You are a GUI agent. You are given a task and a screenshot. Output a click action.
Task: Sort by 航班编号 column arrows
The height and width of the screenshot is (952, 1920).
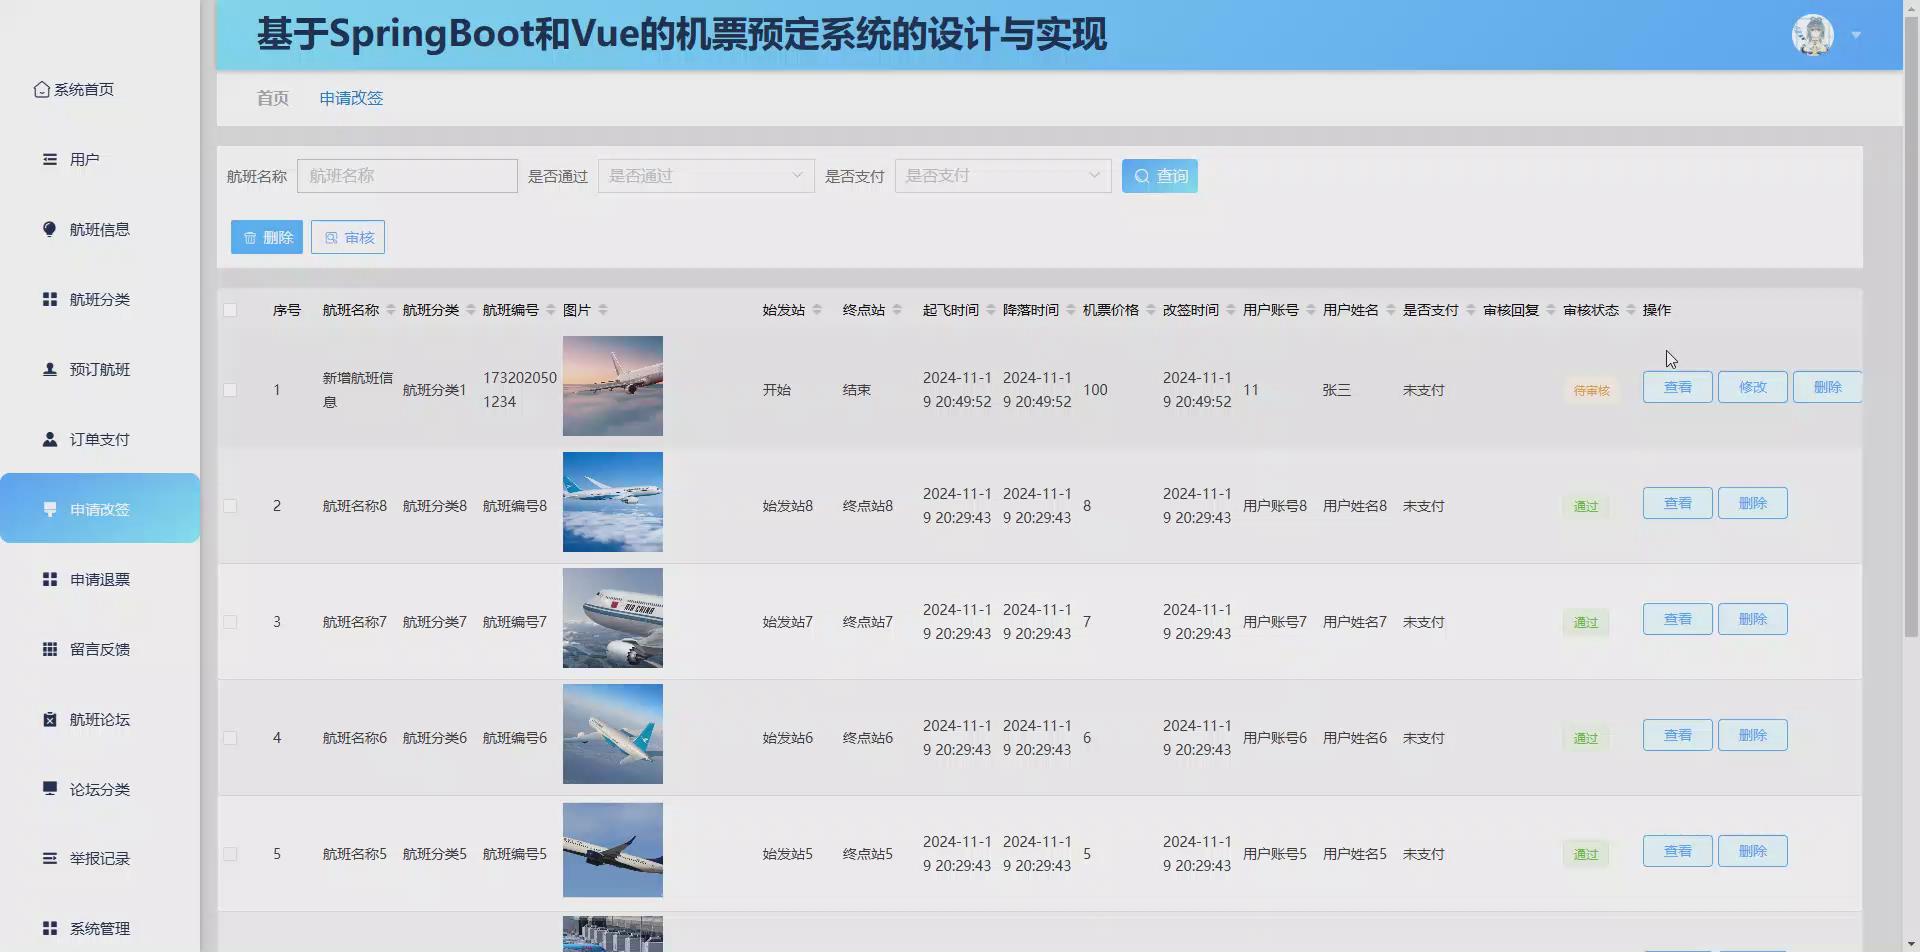coord(551,310)
